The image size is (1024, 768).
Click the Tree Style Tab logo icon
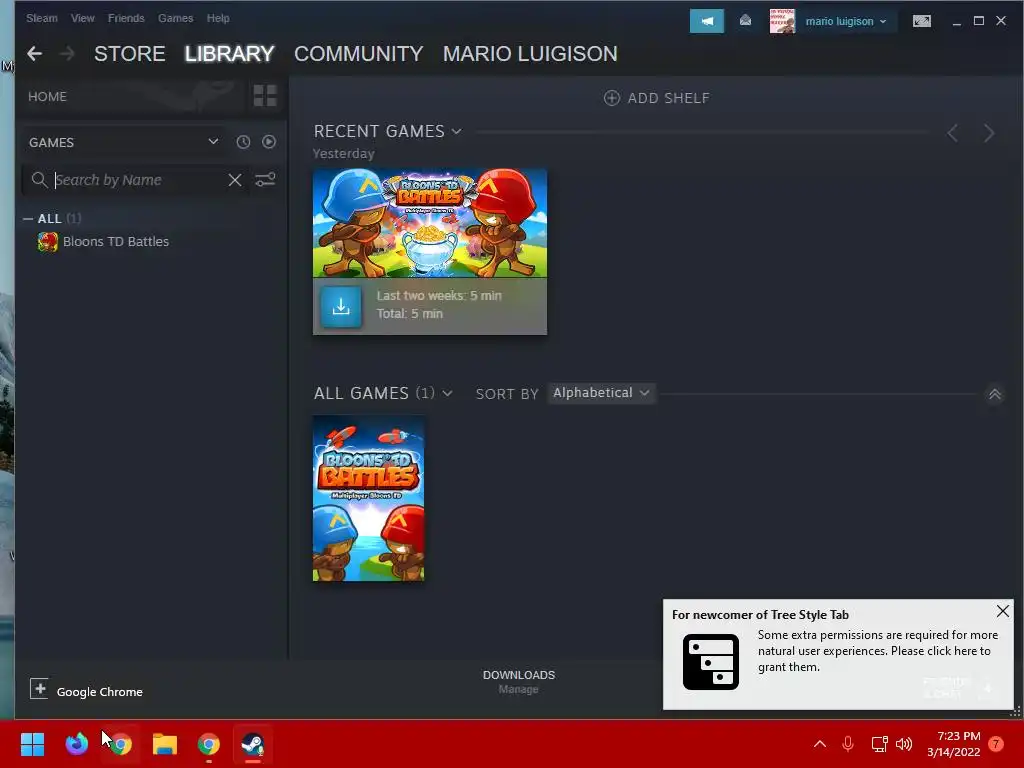711,662
